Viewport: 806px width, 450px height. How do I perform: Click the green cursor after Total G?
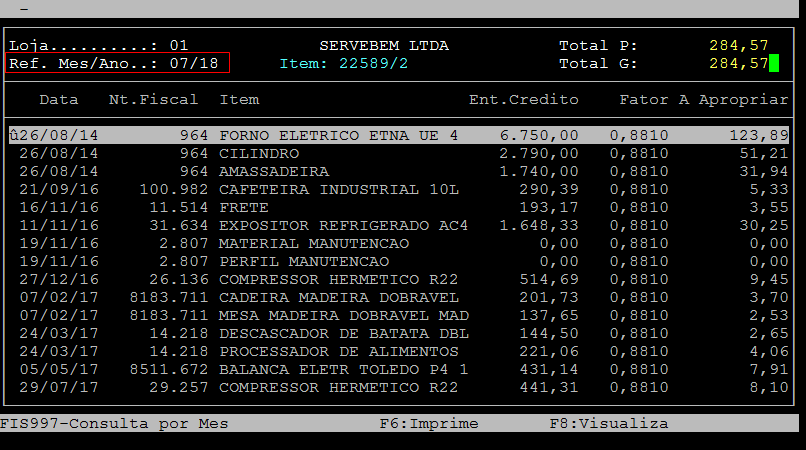coord(774,64)
